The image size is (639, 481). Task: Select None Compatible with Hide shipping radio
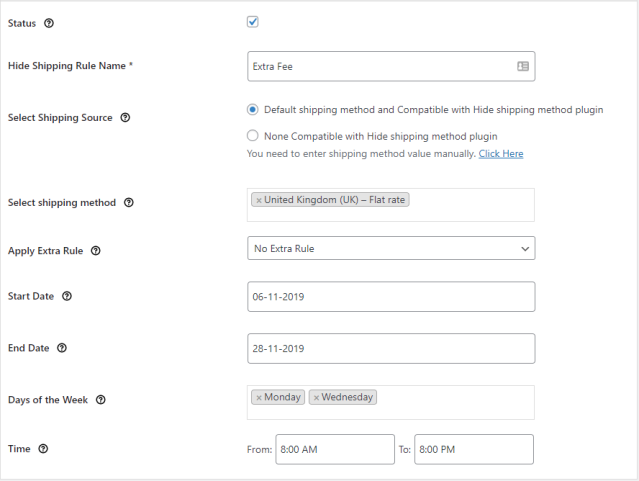click(x=253, y=135)
